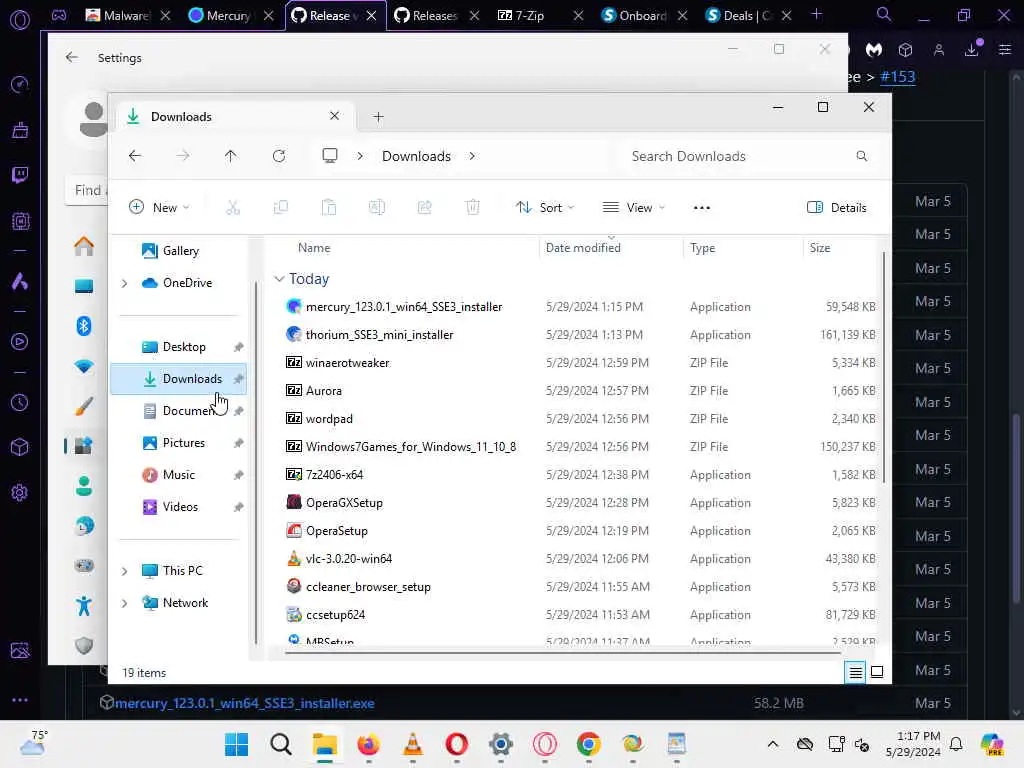Expand the breadcrumb chevron after Downloads
The width and height of the screenshot is (1024, 768).
coord(472,156)
